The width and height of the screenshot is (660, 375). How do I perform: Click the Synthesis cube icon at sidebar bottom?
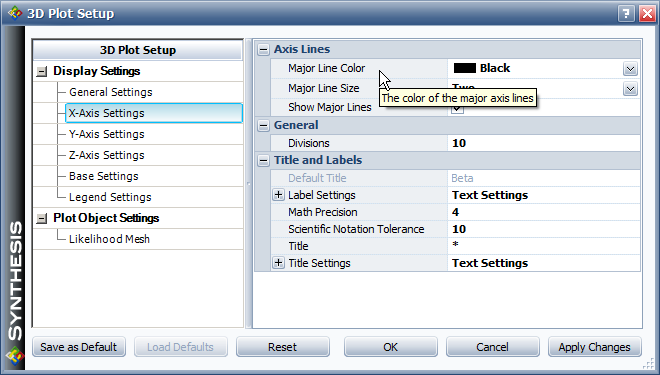tap(15, 356)
